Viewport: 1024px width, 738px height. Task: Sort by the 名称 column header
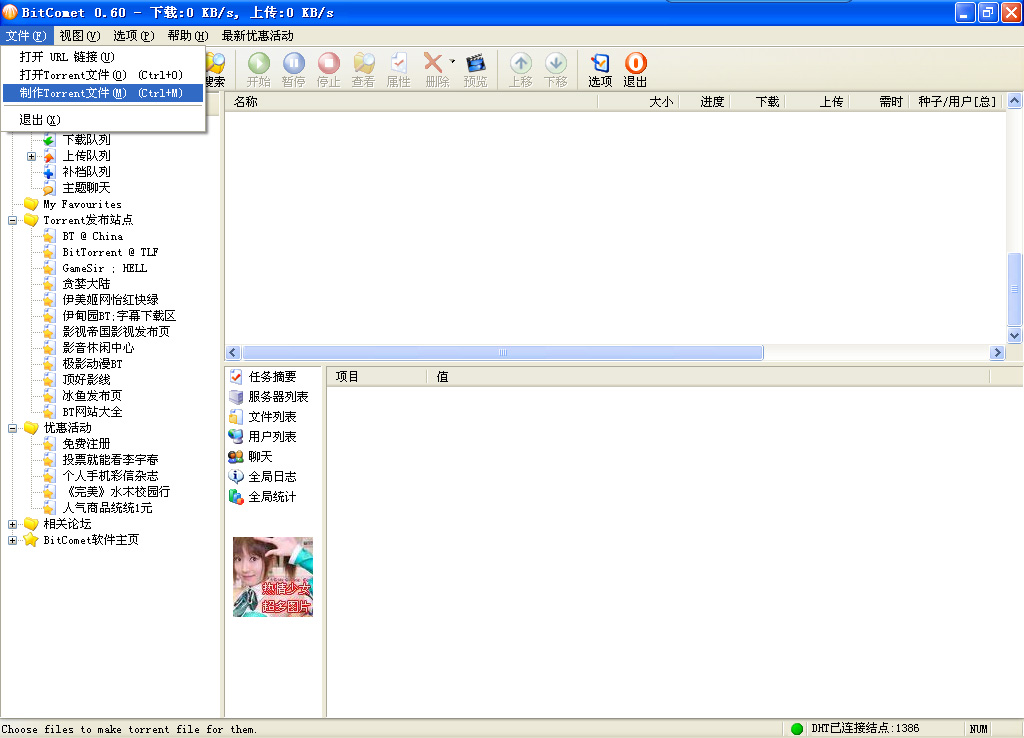(x=411, y=102)
